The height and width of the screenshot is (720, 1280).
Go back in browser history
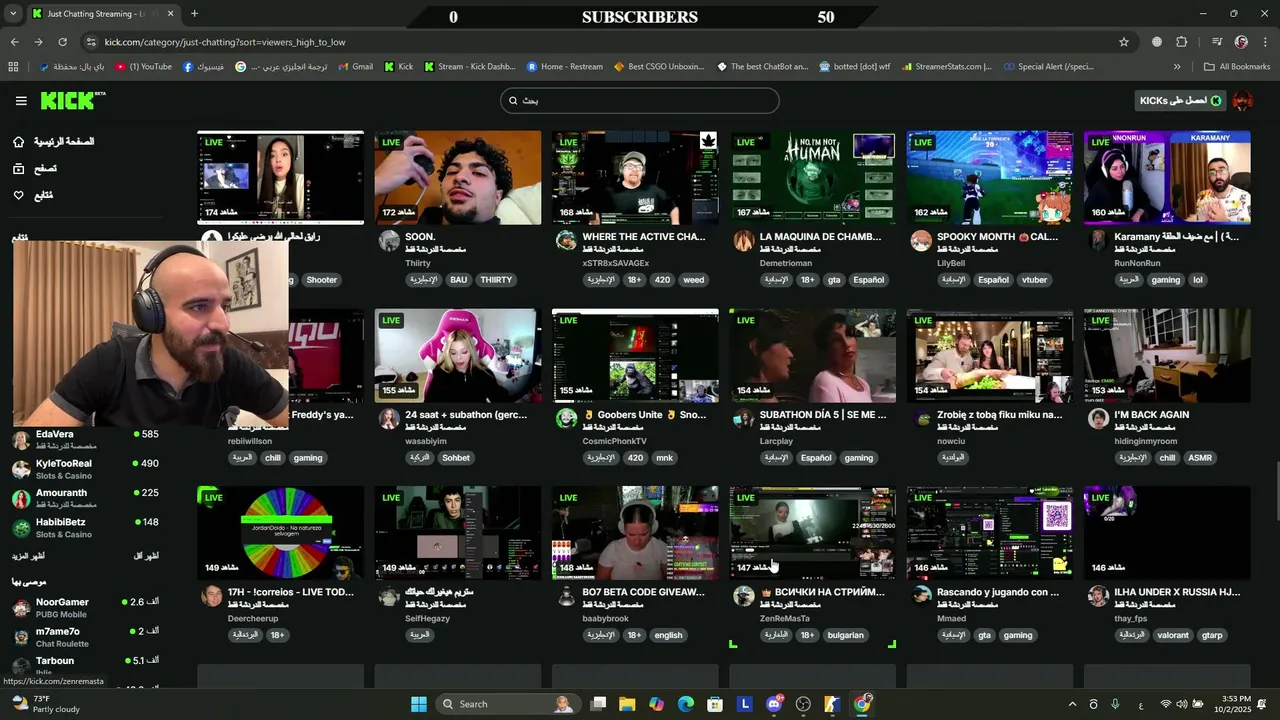click(14, 42)
